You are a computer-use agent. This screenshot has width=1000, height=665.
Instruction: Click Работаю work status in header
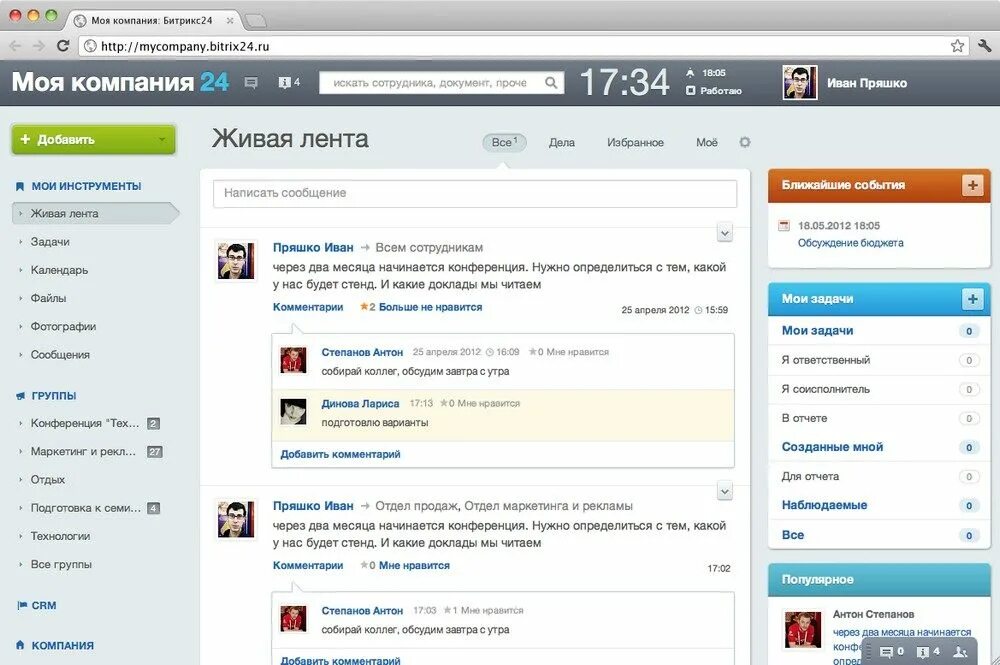coord(721,91)
